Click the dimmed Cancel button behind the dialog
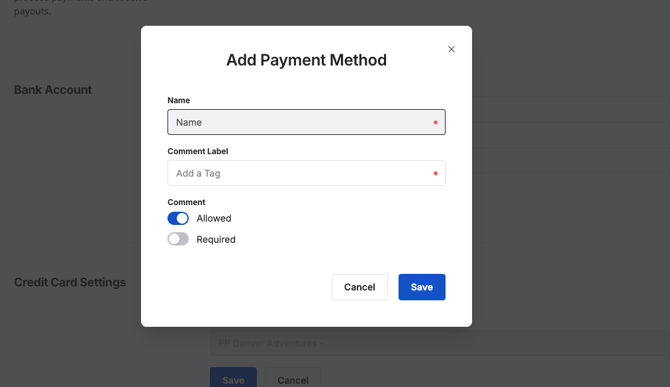This screenshot has height=387, width=670. click(x=293, y=378)
